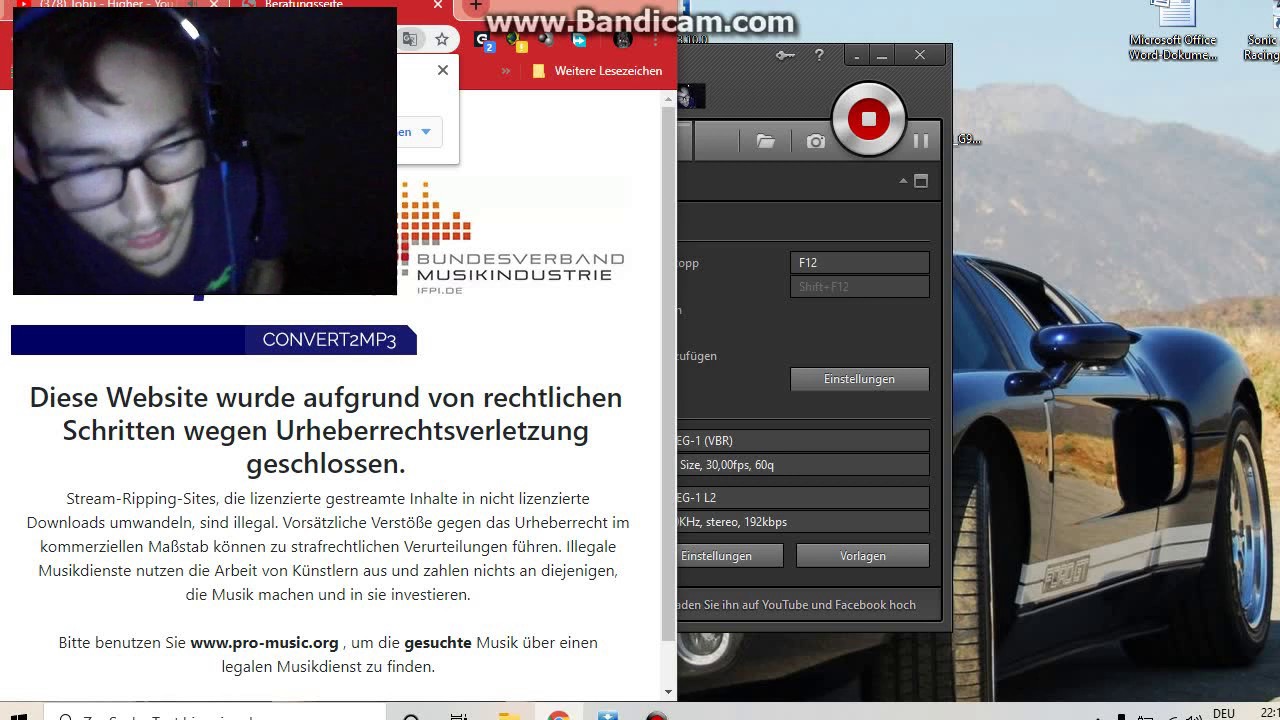Click the CONVERT2MP3 banner
1280x720 pixels.
(214, 340)
